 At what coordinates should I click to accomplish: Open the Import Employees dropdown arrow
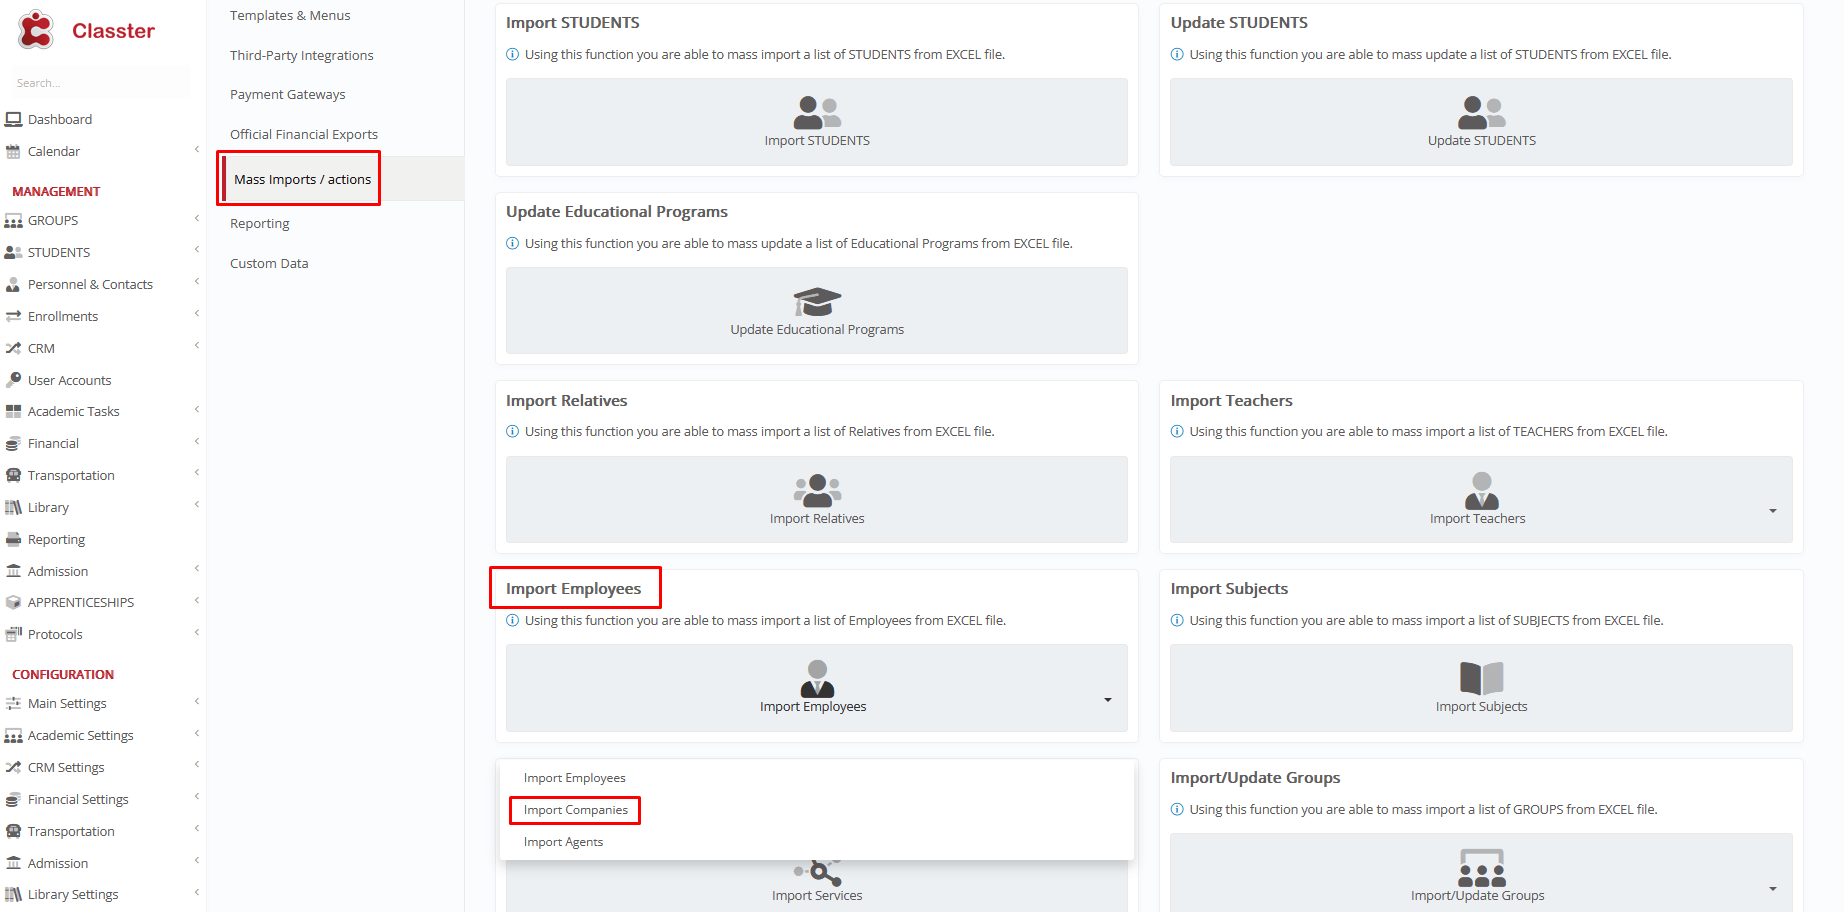(1107, 700)
